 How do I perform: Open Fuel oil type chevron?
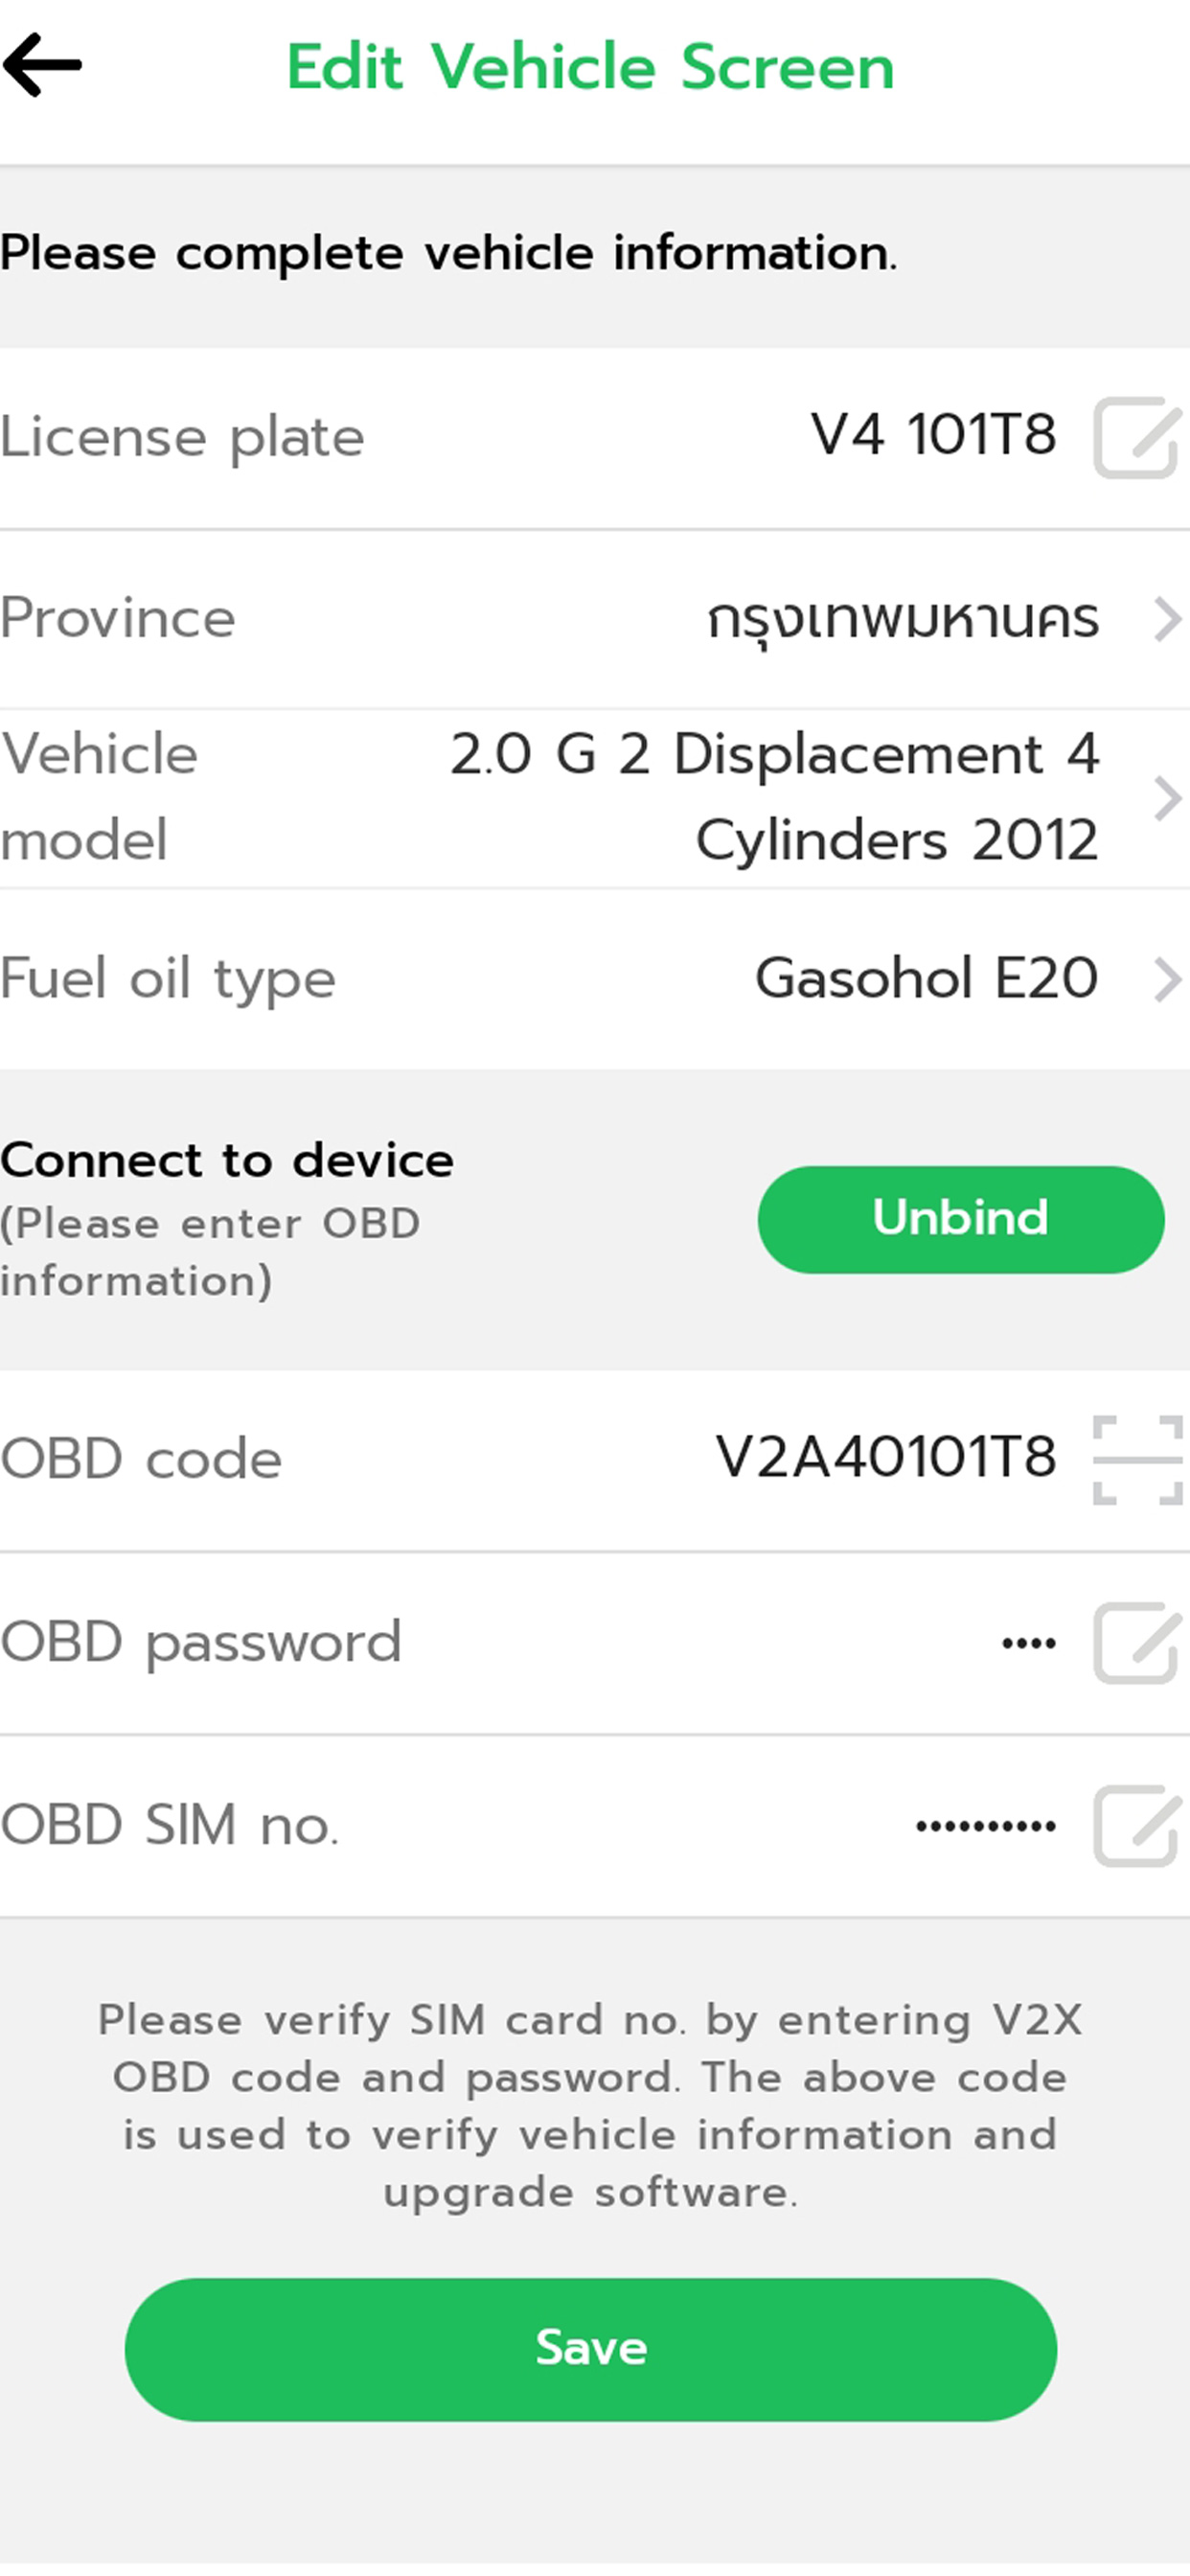[x=1167, y=979]
